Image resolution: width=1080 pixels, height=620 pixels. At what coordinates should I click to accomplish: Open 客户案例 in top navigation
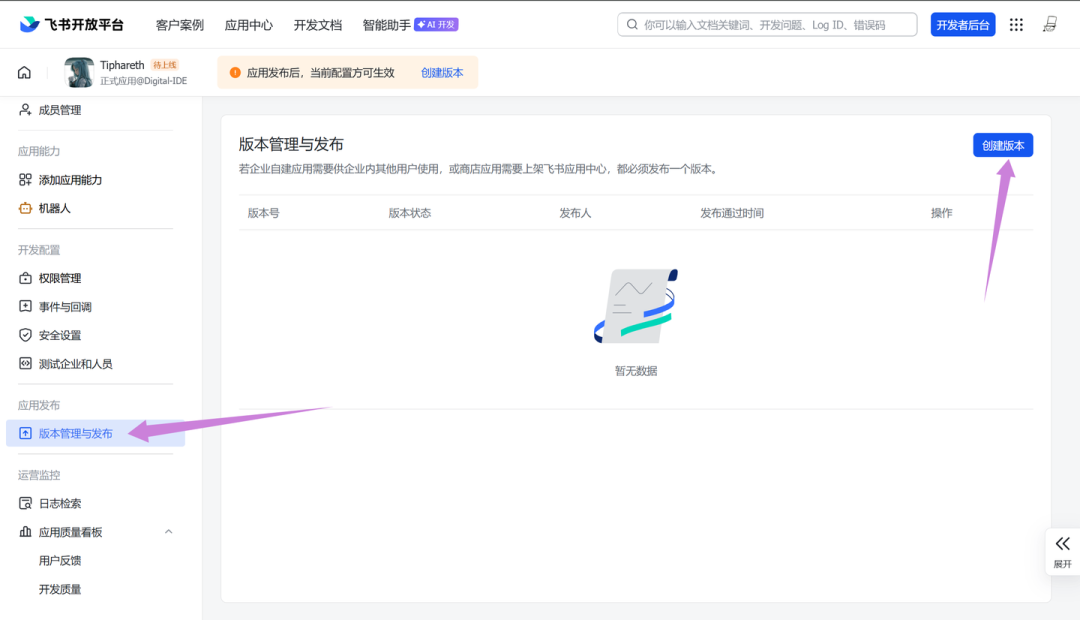coord(180,25)
